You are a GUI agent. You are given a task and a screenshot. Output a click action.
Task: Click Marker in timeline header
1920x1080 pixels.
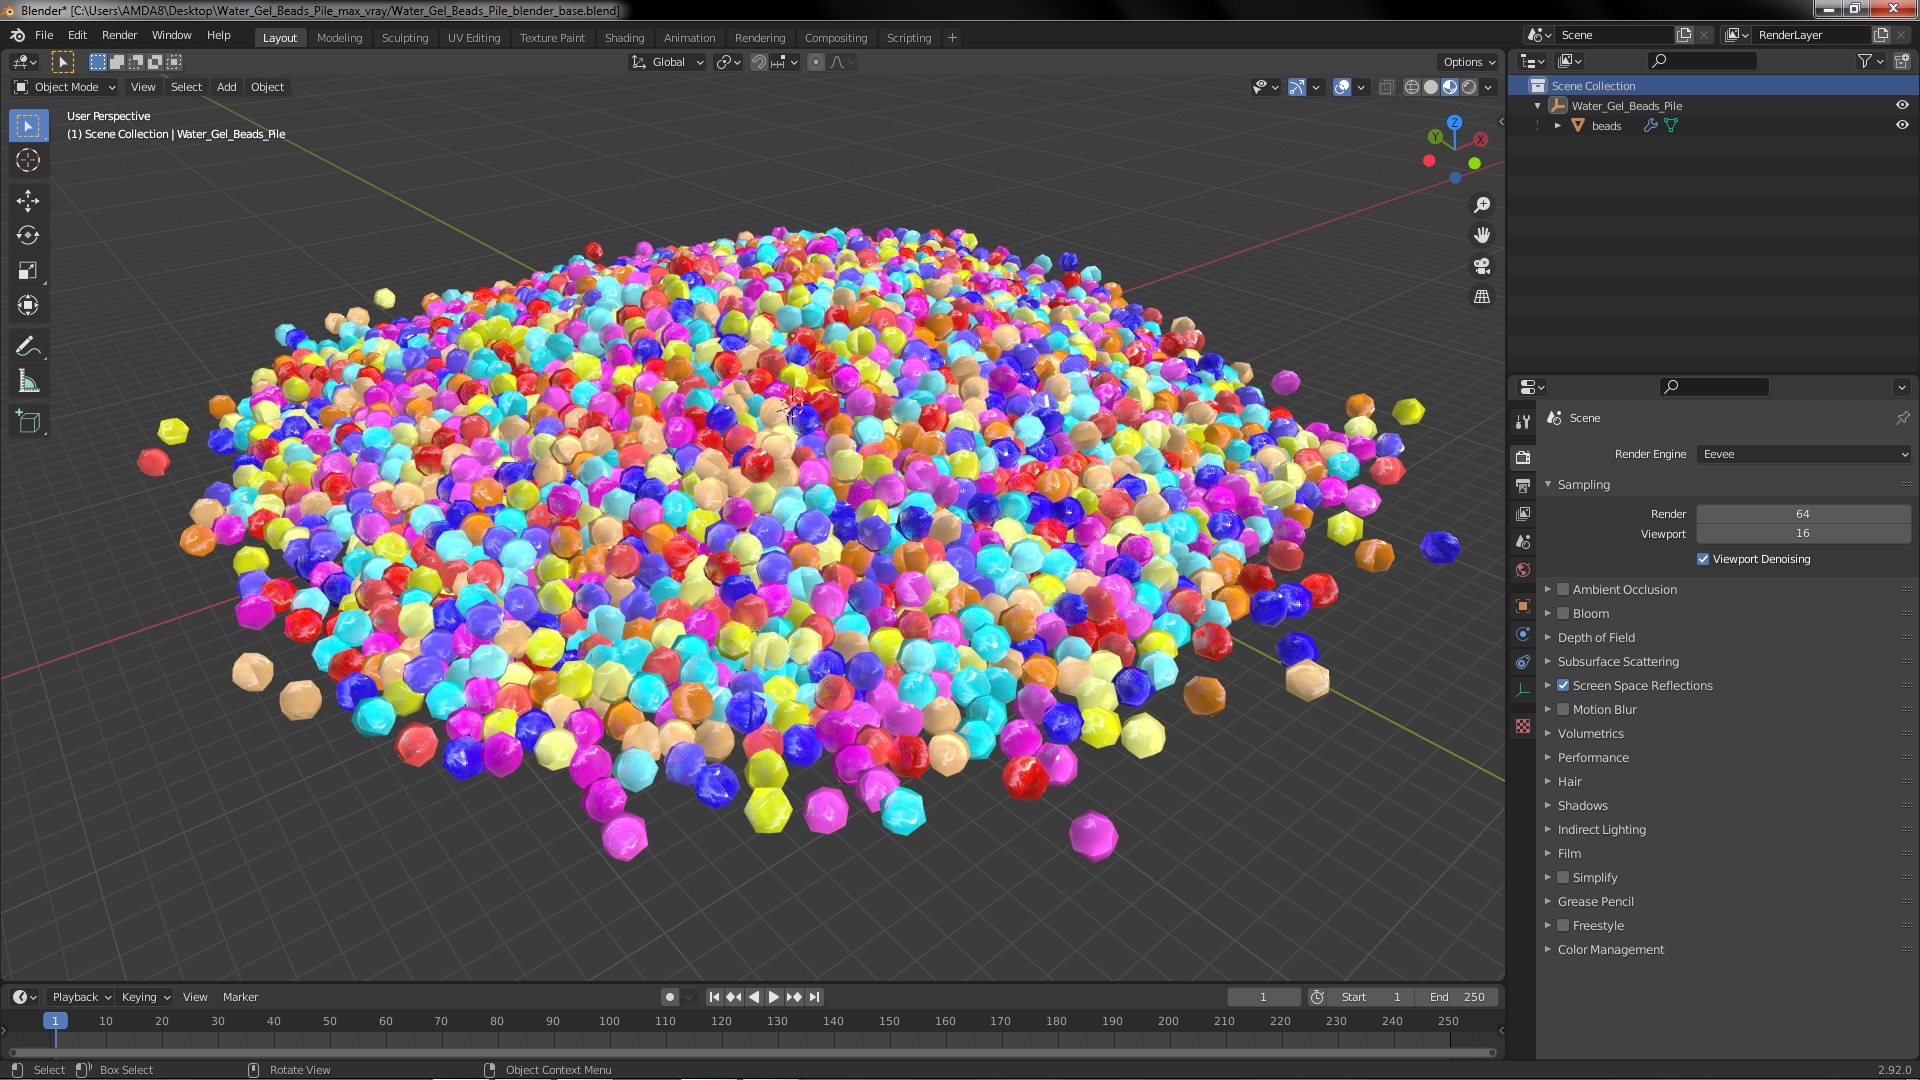(x=240, y=997)
